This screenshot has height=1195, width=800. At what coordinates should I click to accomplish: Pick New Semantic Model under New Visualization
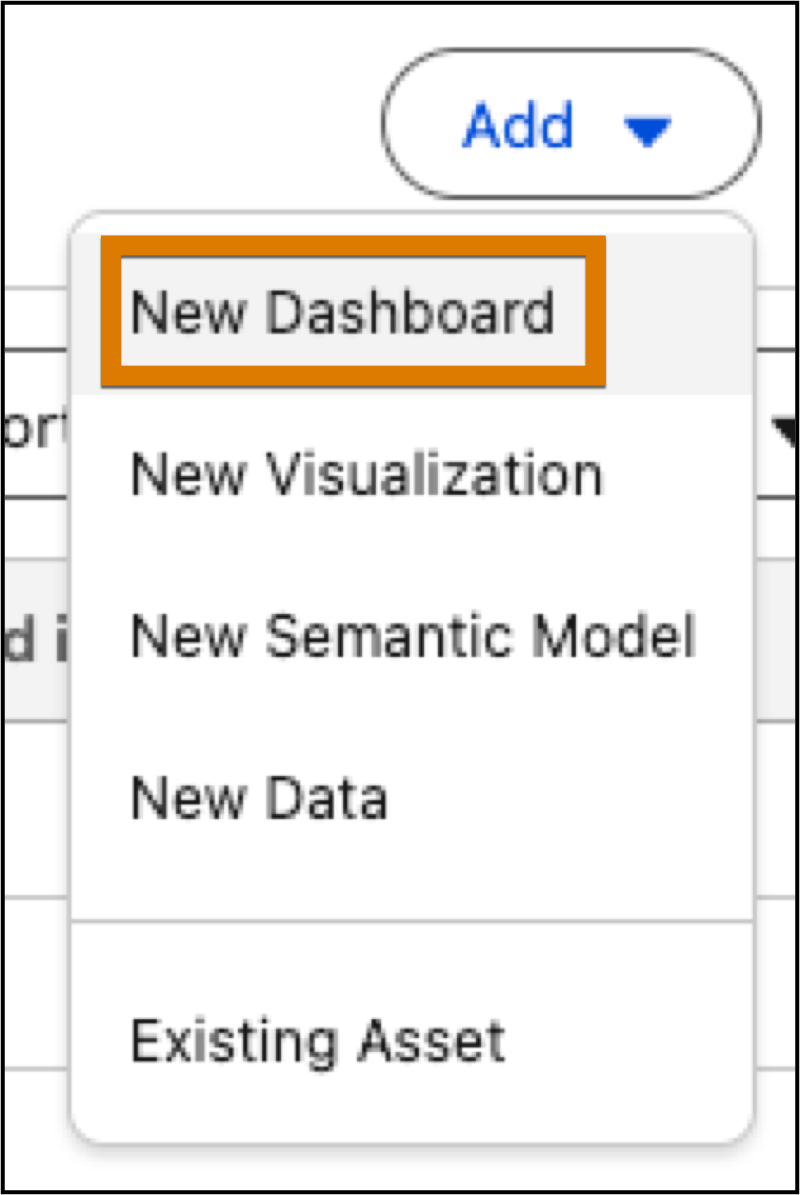[412, 637]
